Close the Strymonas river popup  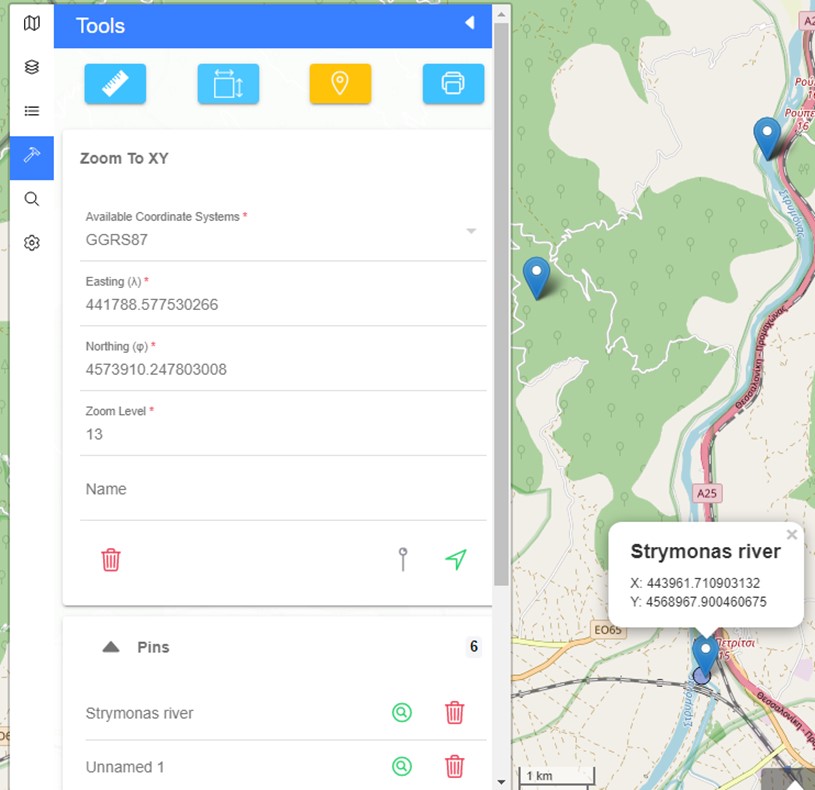pyautogui.click(x=792, y=535)
